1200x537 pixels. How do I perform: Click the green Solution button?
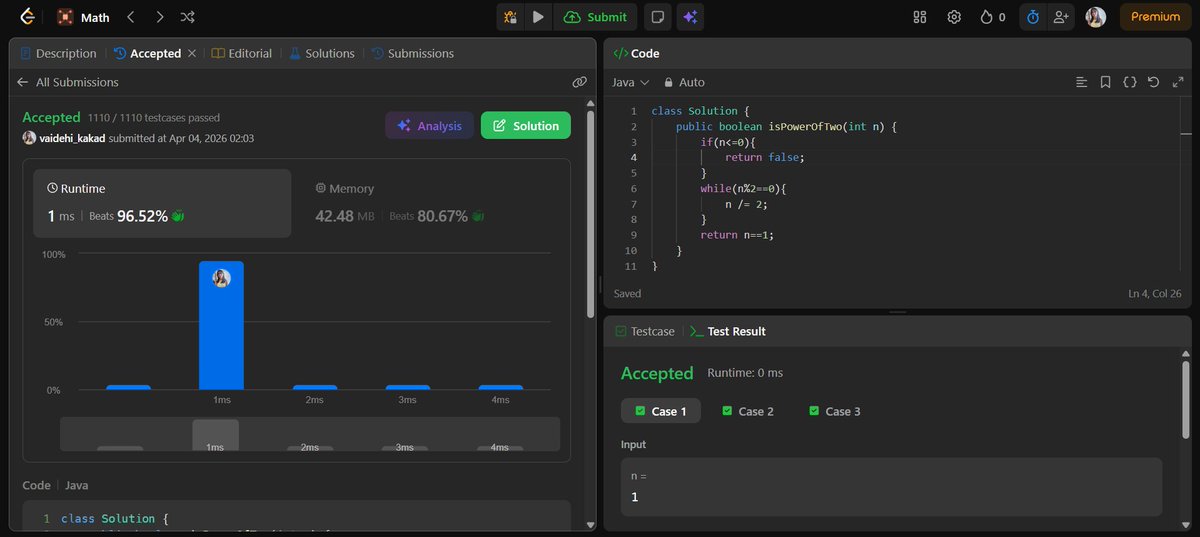click(526, 125)
